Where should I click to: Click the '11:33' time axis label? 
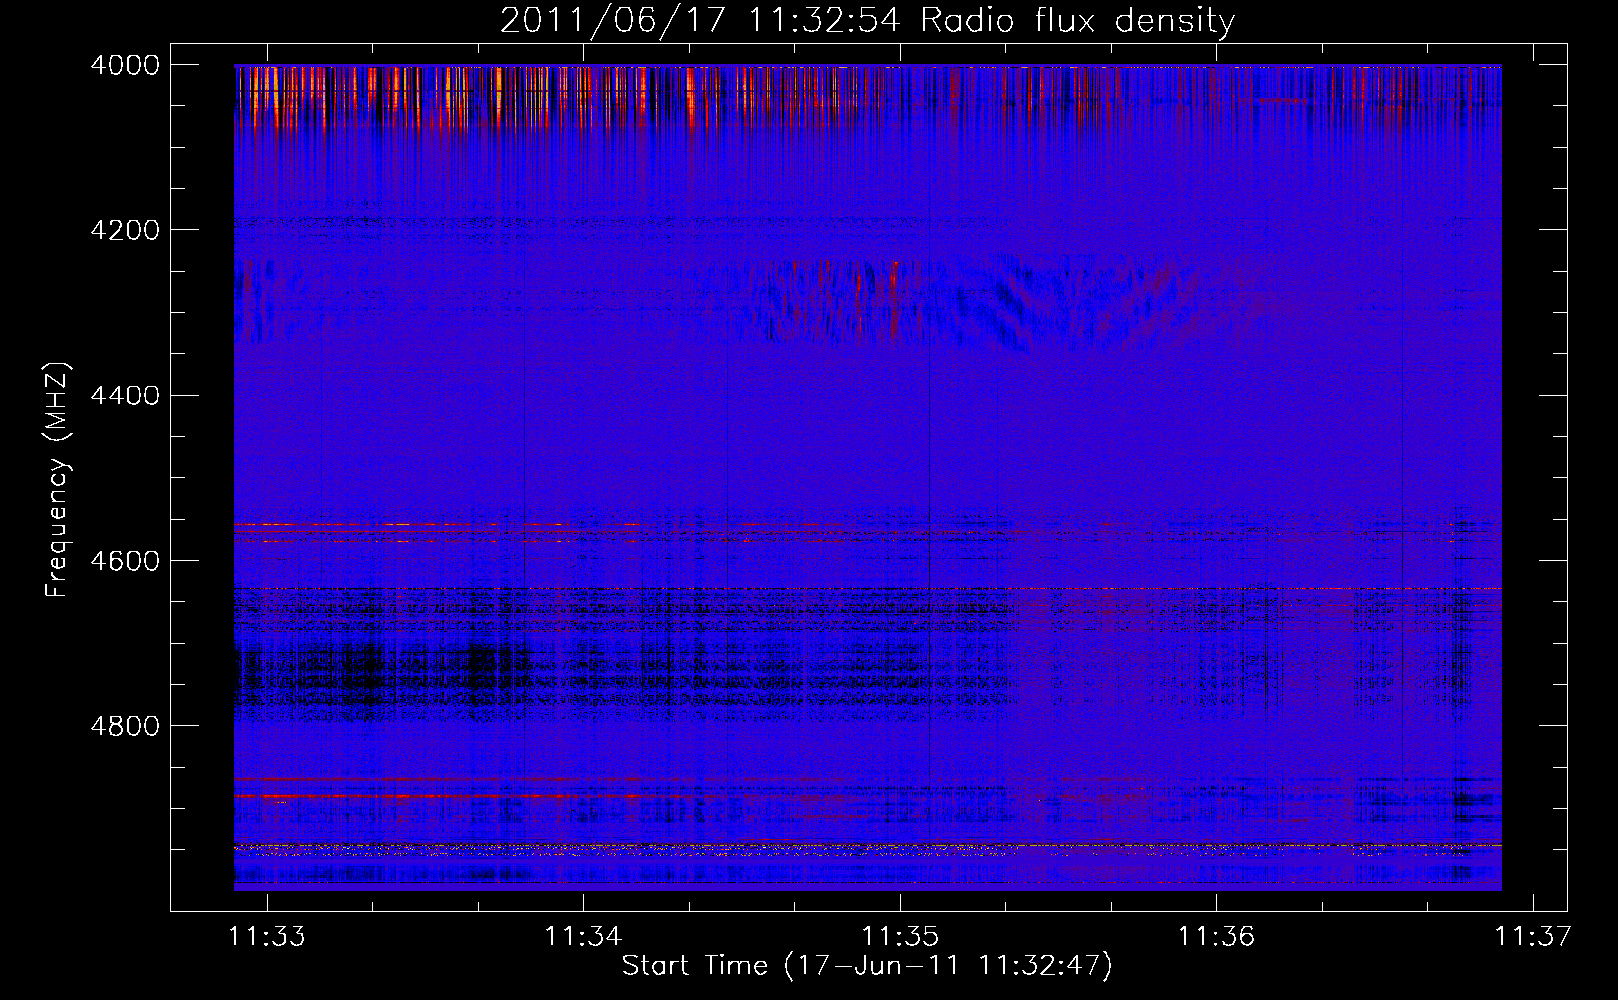[x=267, y=937]
